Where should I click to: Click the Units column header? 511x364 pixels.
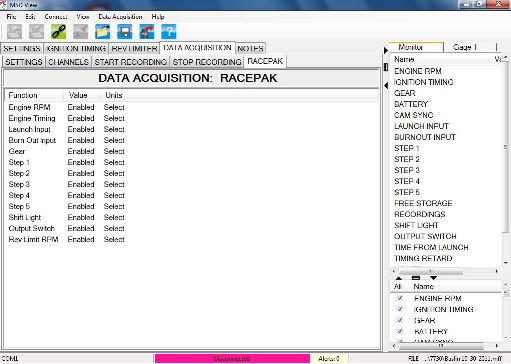114,95
